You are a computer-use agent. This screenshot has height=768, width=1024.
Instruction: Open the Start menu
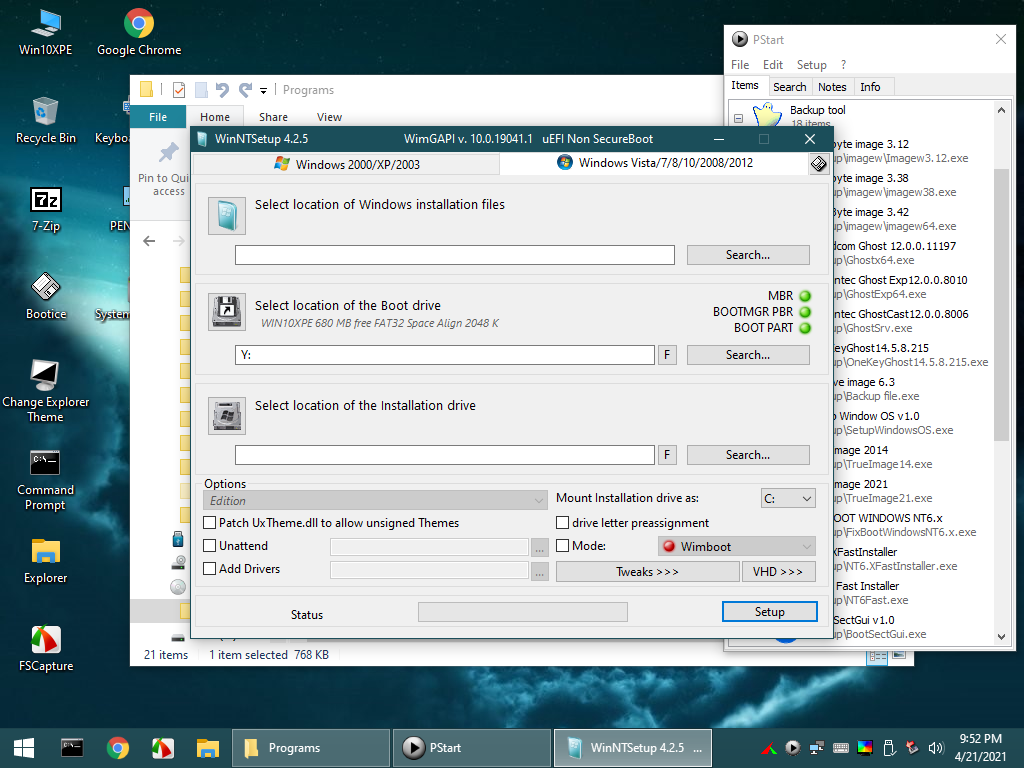coord(24,748)
